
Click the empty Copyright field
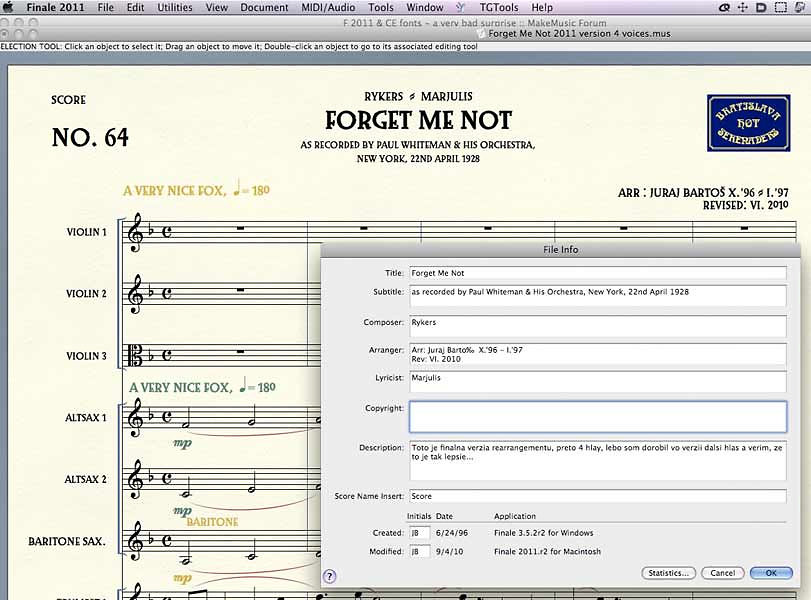pyautogui.click(x=598, y=416)
